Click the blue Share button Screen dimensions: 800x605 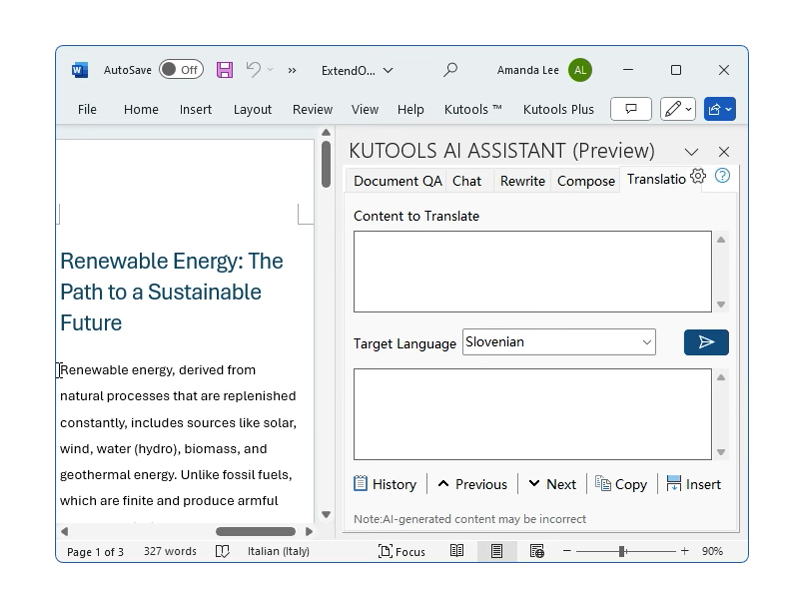[720, 109]
